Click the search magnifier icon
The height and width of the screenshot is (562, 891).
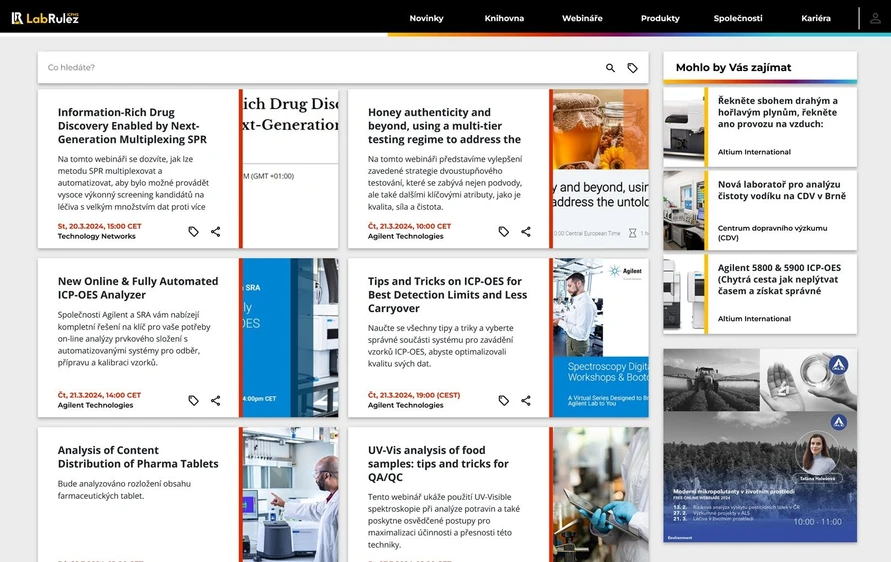[610, 68]
